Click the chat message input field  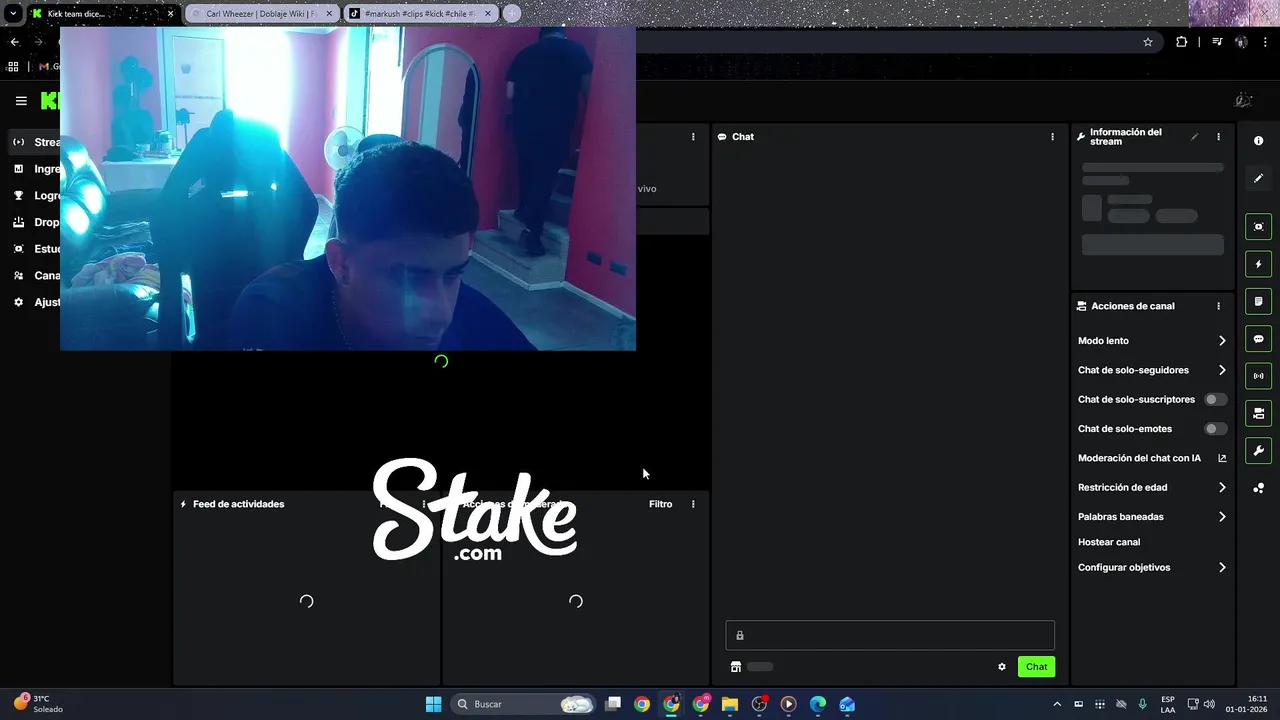click(890, 635)
